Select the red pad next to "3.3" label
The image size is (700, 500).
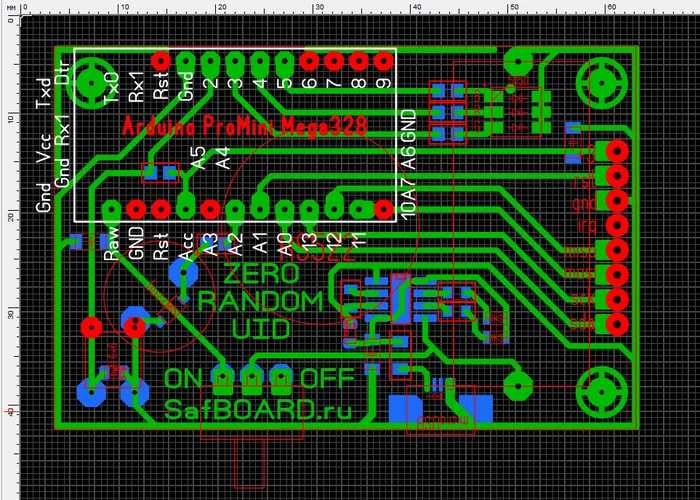coord(617,152)
